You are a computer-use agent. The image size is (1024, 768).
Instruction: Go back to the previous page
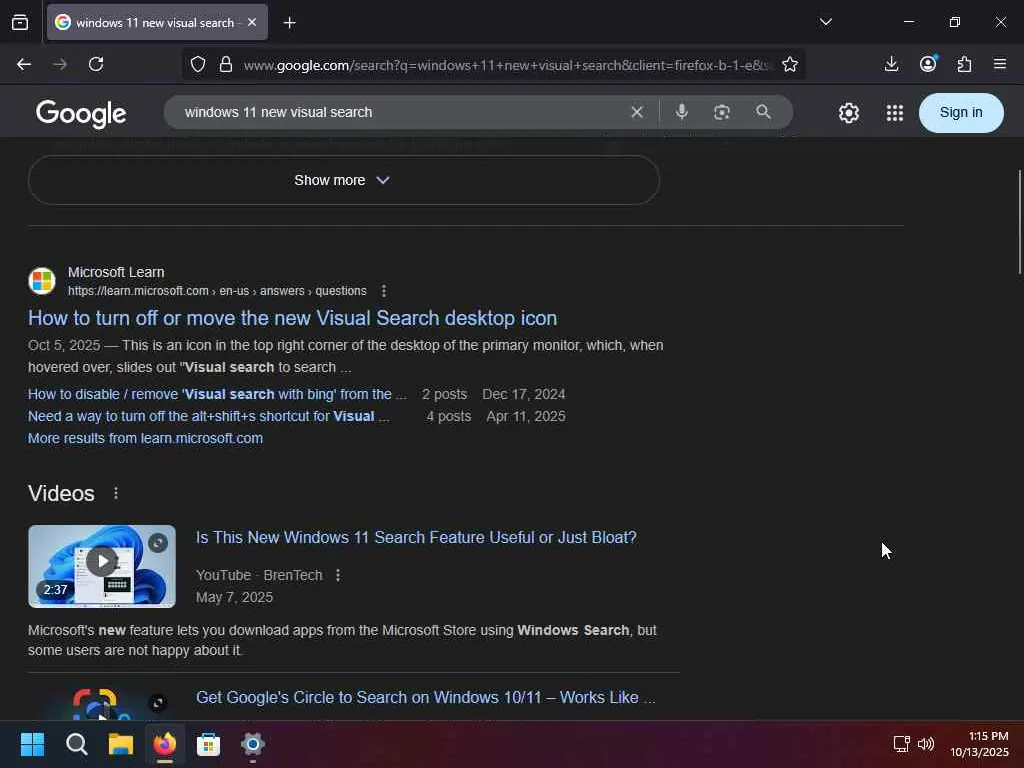pos(24,64)
